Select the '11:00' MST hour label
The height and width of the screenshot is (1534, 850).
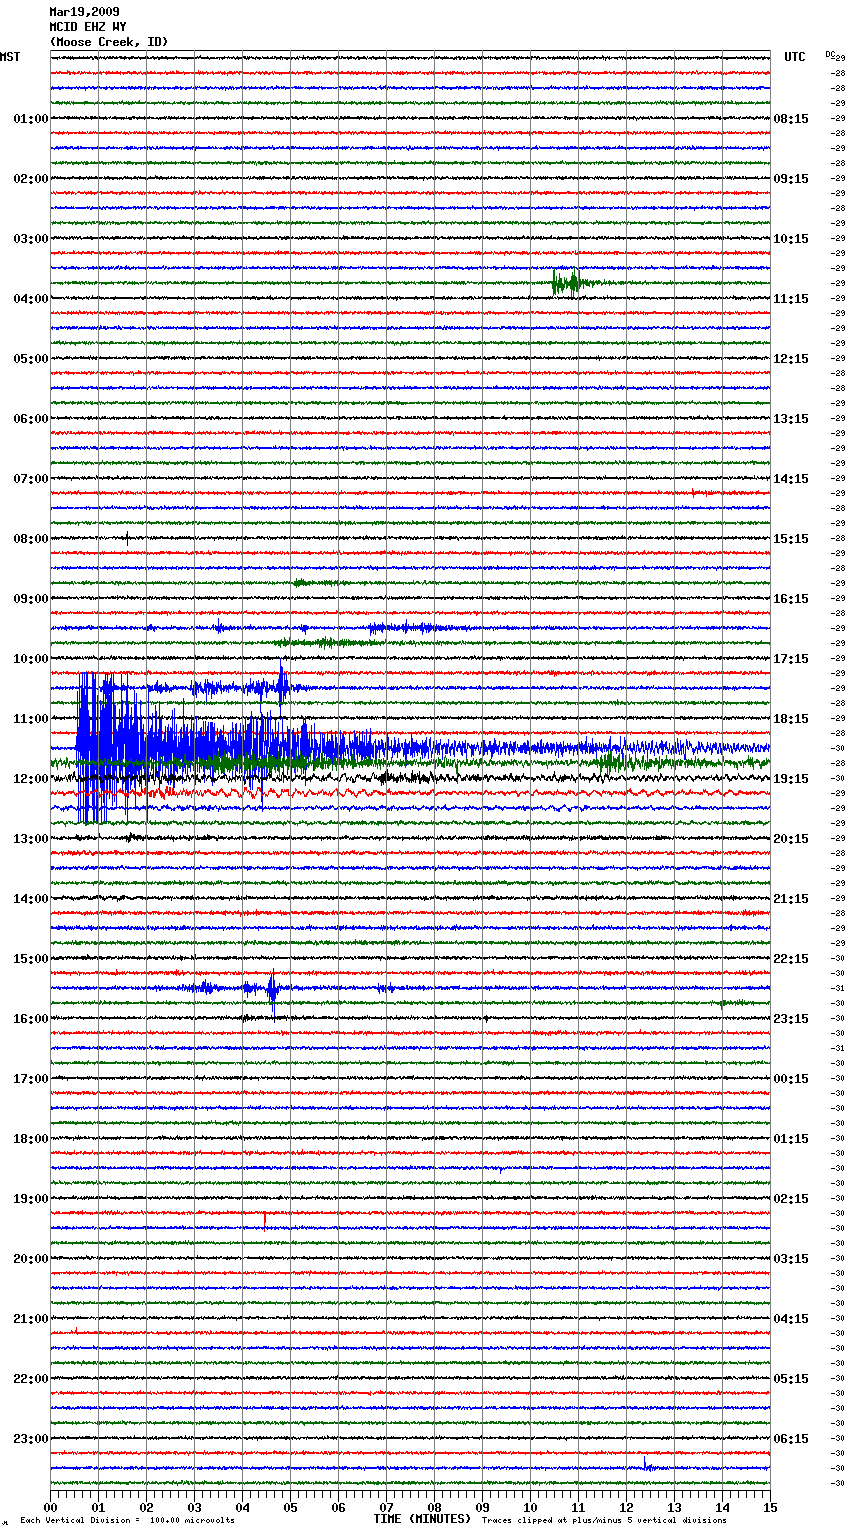pos(31,719)
